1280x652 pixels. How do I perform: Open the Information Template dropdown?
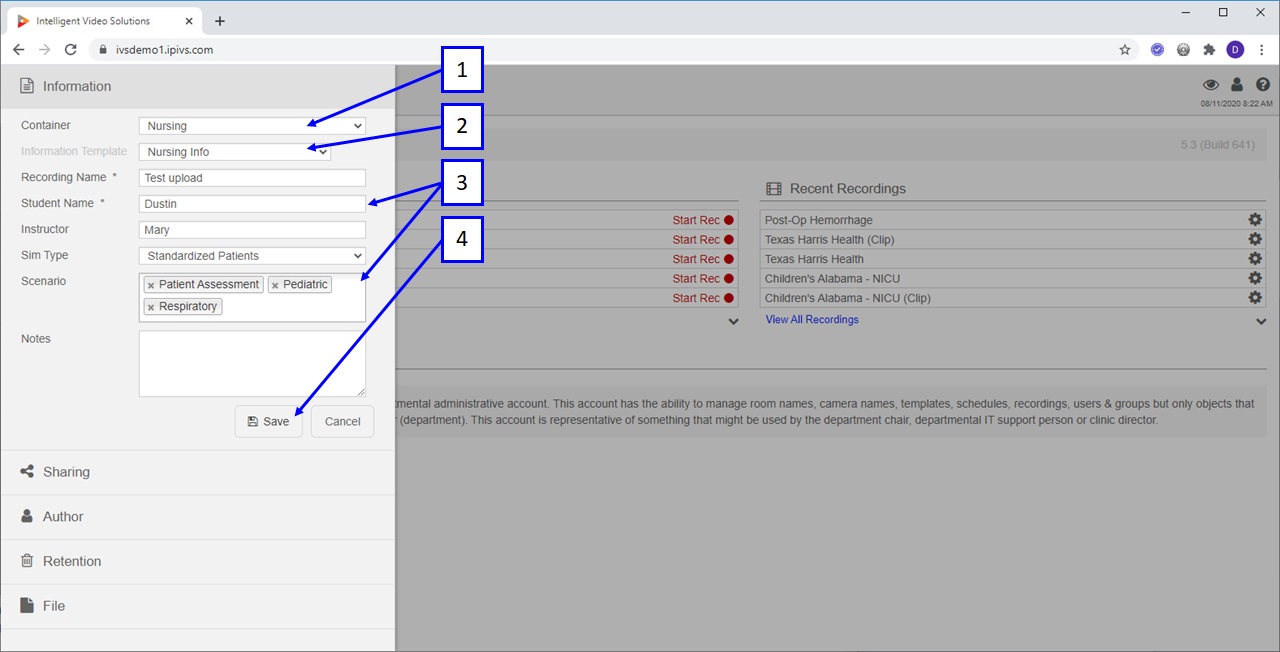235,152
